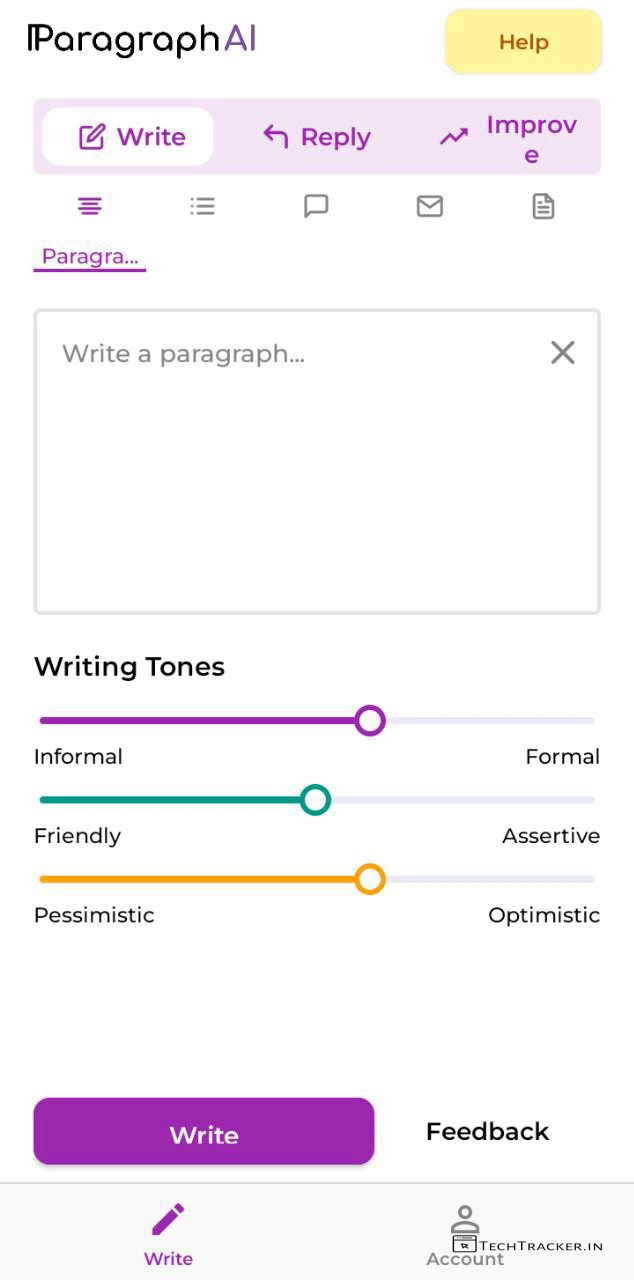Click the Friendly–Assertive slider handle

point(316,800)
